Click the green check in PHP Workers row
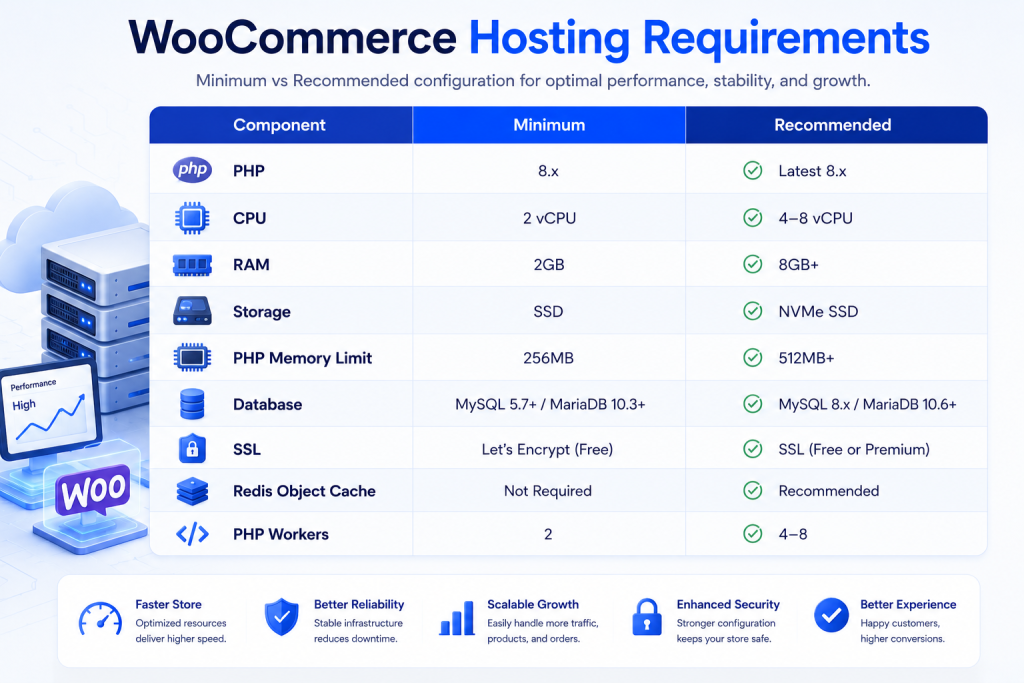1024x683 pixels. 752,533
